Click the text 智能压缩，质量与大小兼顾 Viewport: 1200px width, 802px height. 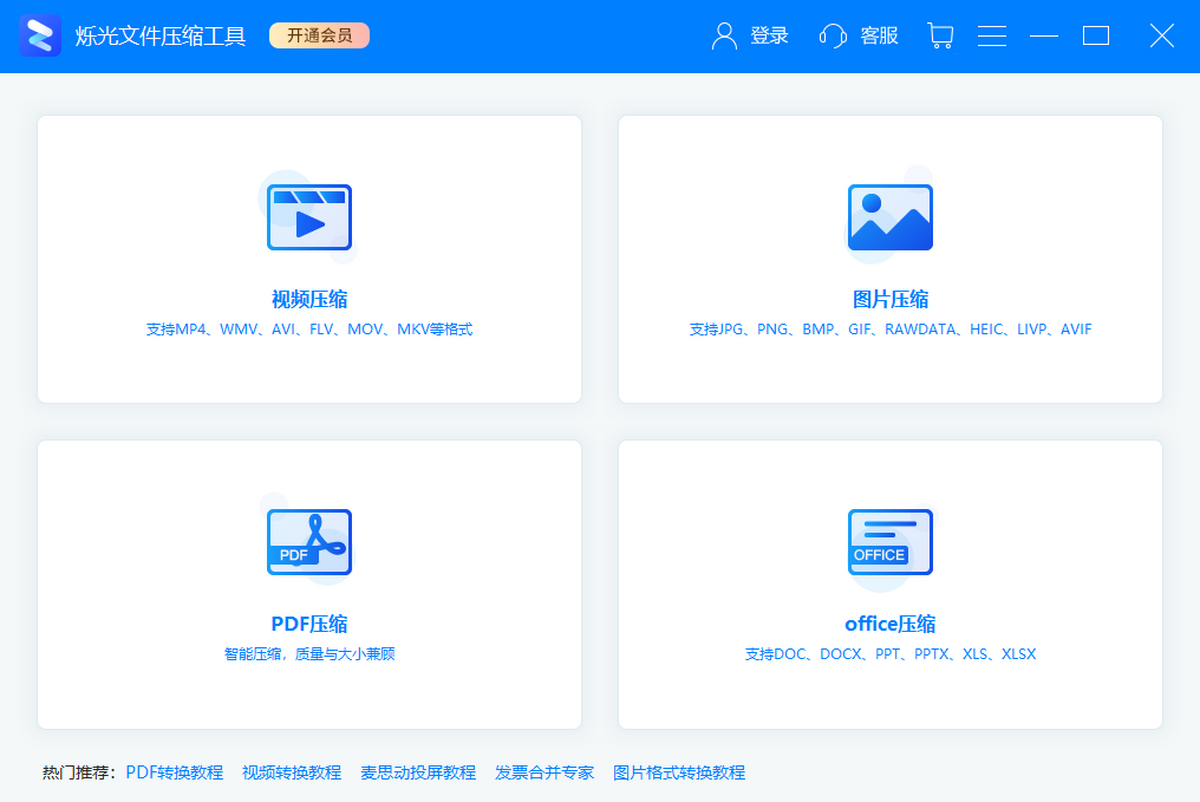click(x=310, y=654)
